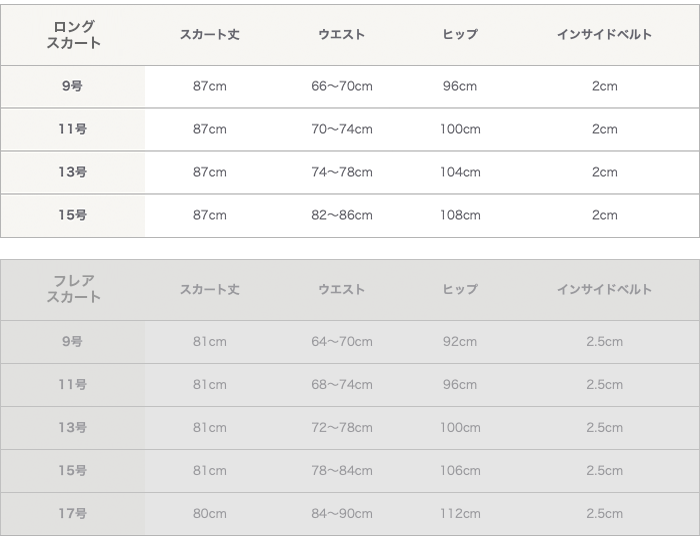Screen dimensions: 700x540
Task: Click the 9号 row in the long skirt table
Action: point(73,86)
